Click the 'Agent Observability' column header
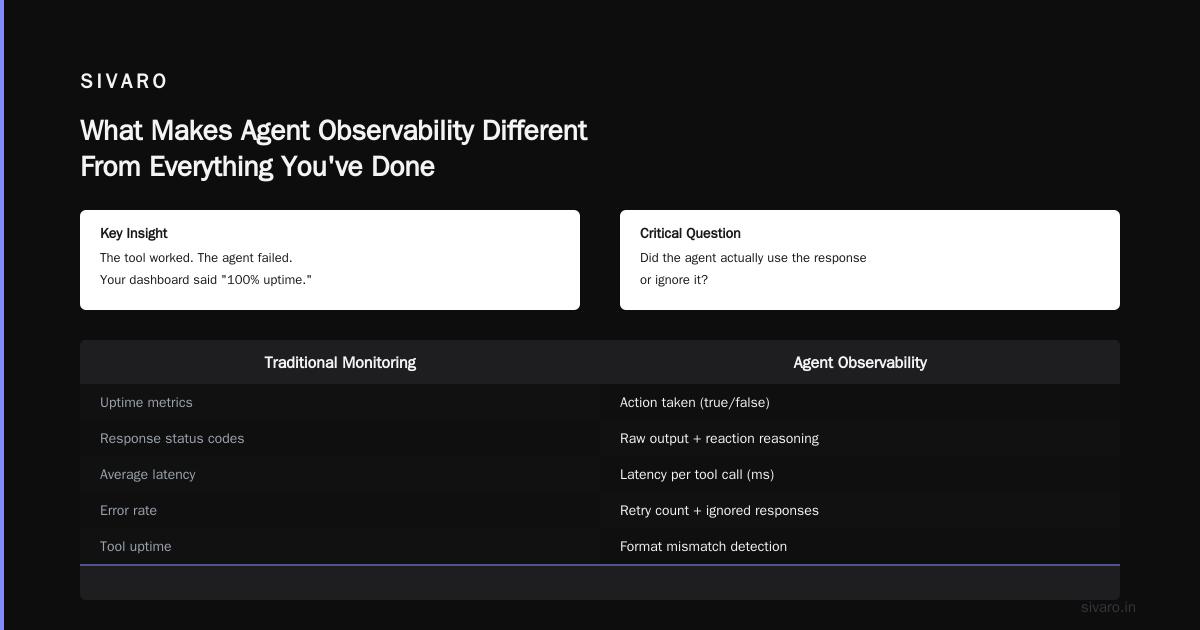This screenshot has width=1200, height=630. coord(860,362)
